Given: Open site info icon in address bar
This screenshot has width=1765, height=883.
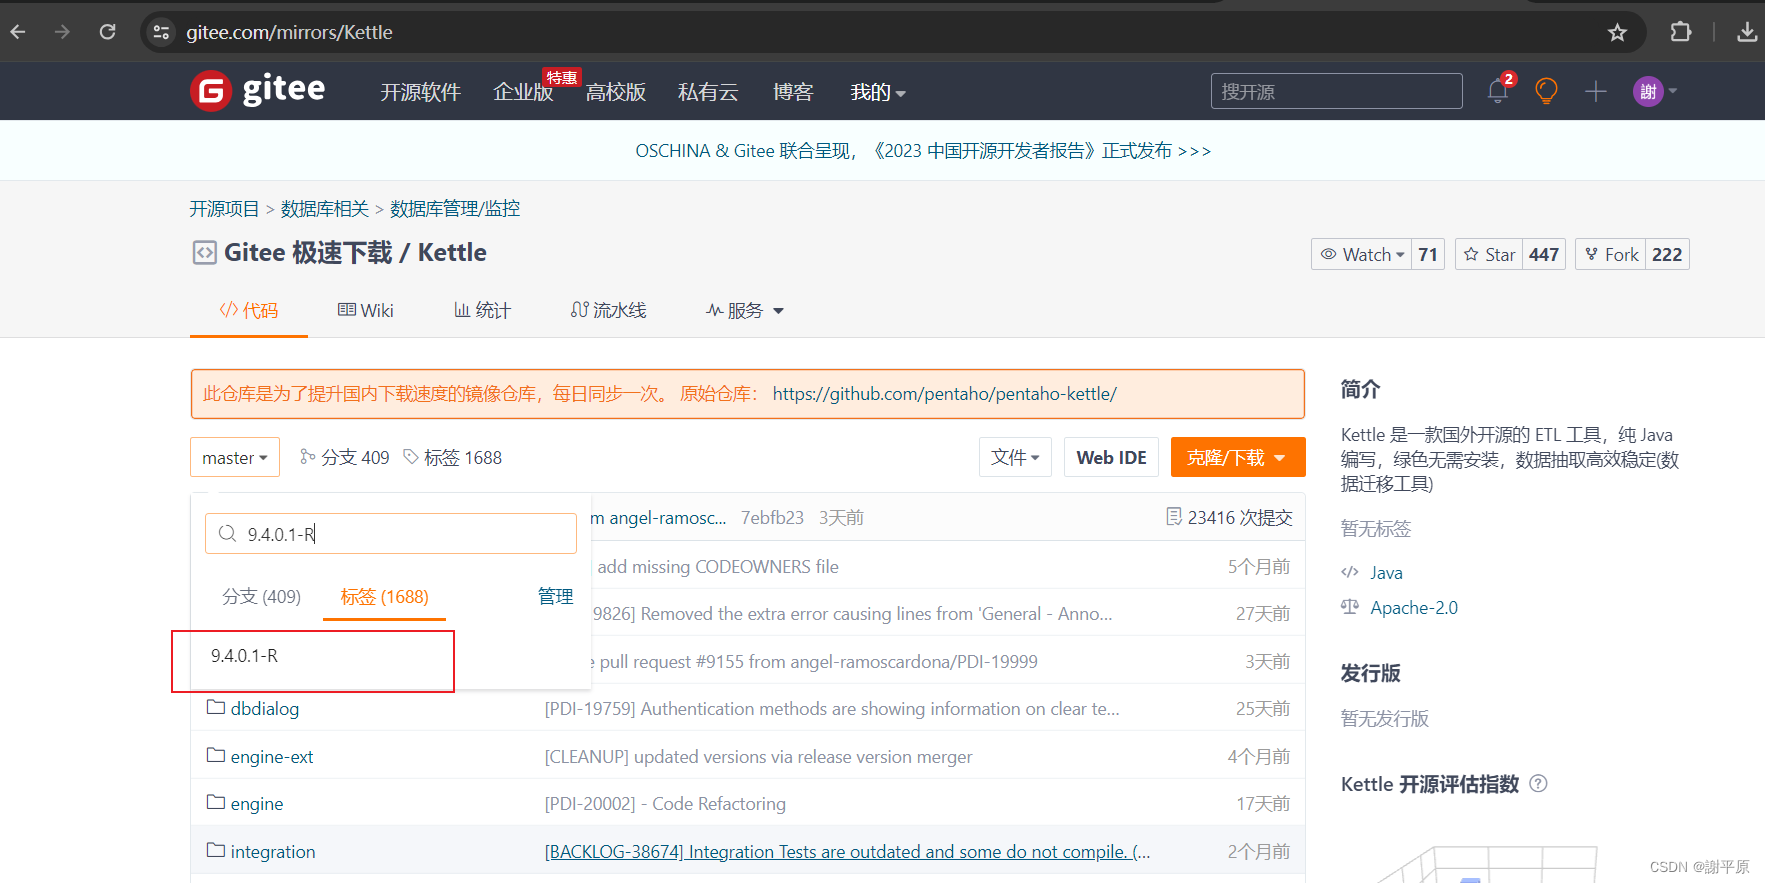Looking at the screenshot, I should 161,32.
